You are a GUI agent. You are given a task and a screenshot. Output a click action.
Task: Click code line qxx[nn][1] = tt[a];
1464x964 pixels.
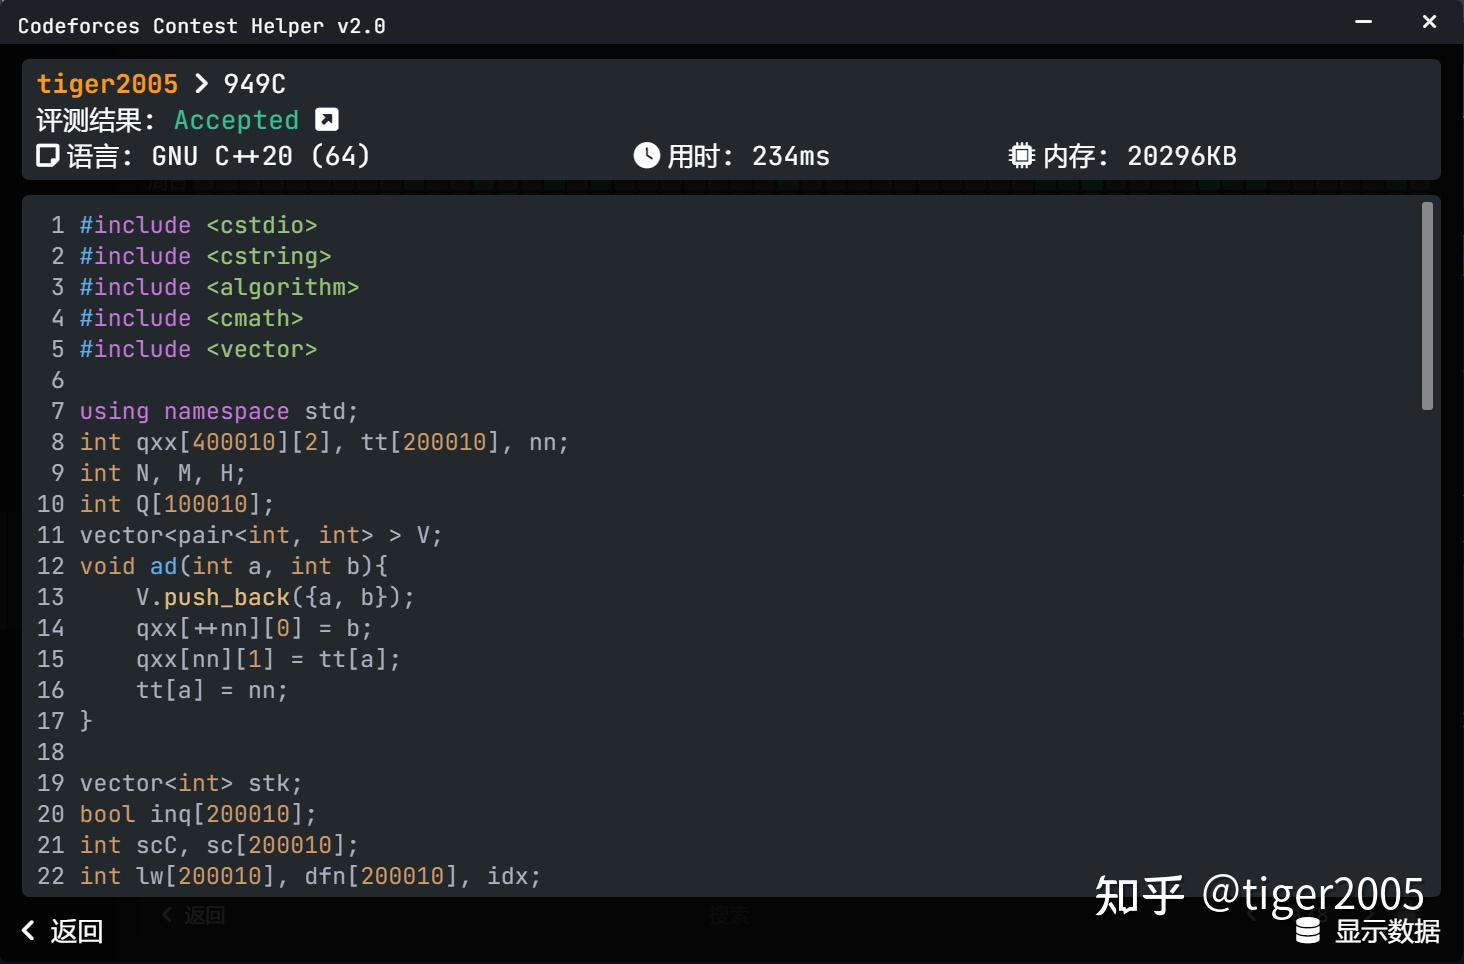pos(268,659)
